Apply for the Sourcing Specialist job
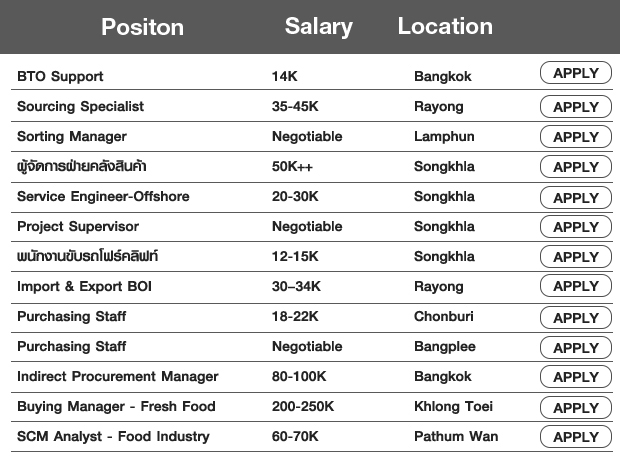This screenshot has height=465, width=620. 576,107
